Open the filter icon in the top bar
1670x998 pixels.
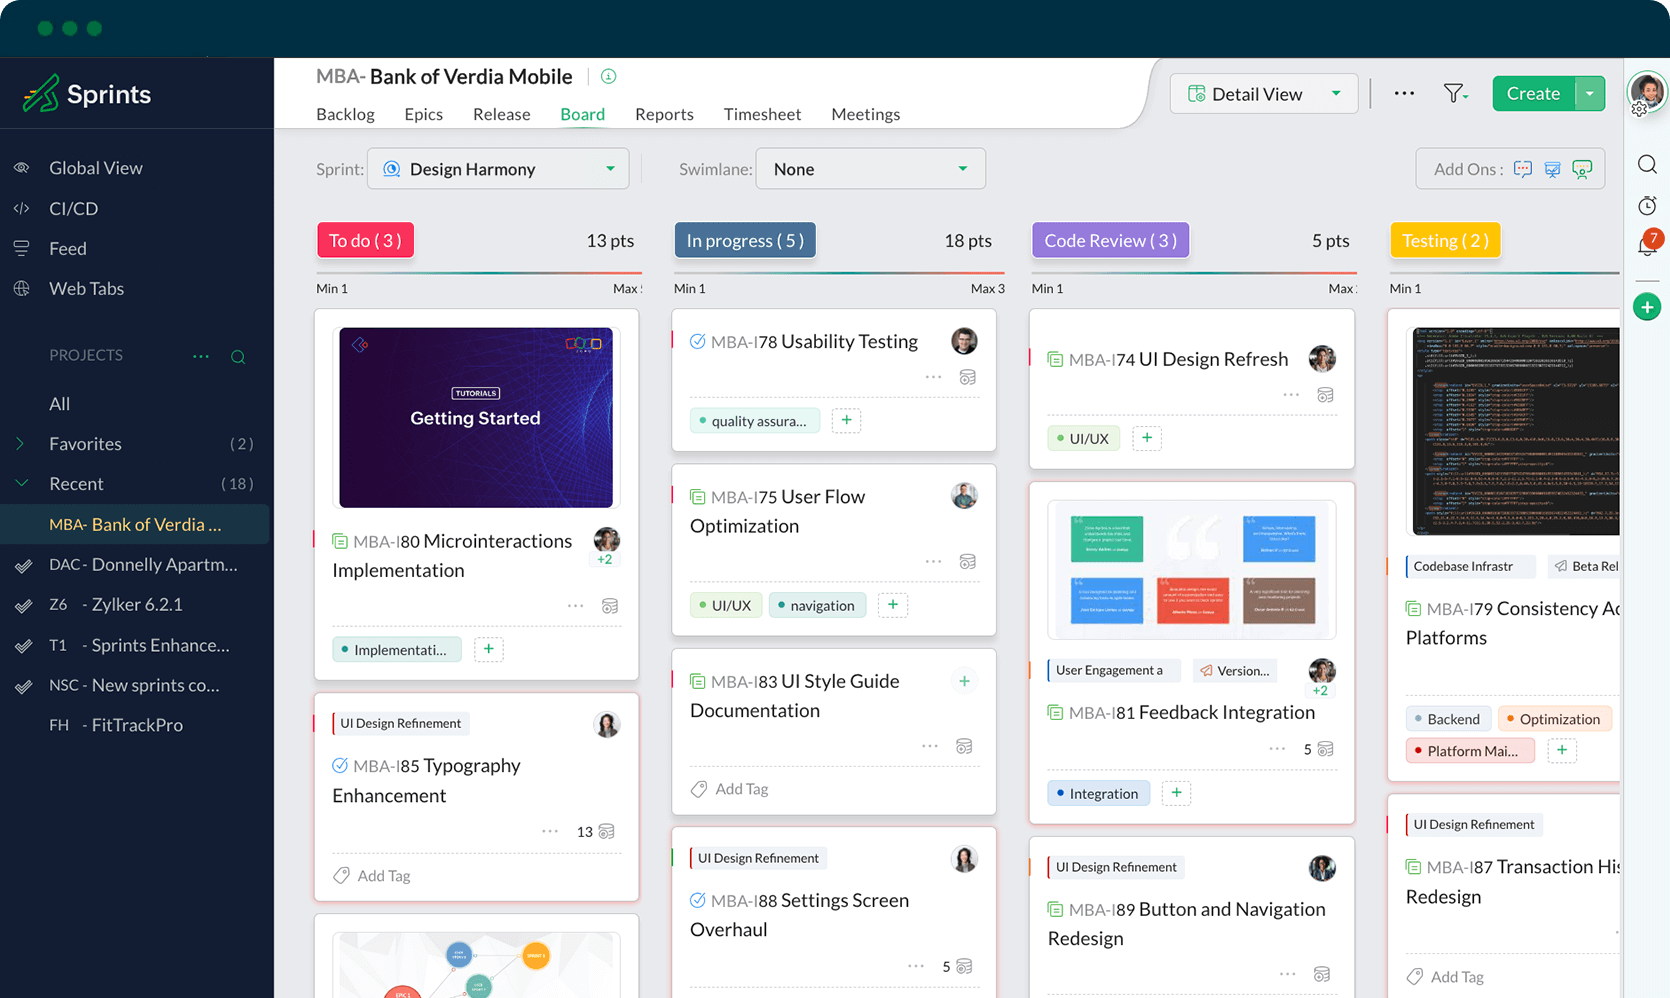1456,93
